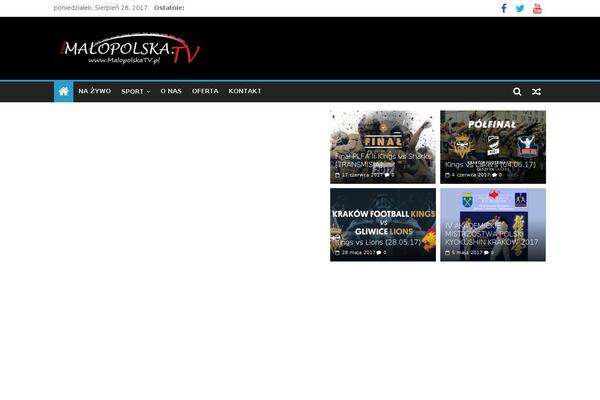Click the date poniedziałek, Sierpień 28, 2017

(x=100, y=8)
